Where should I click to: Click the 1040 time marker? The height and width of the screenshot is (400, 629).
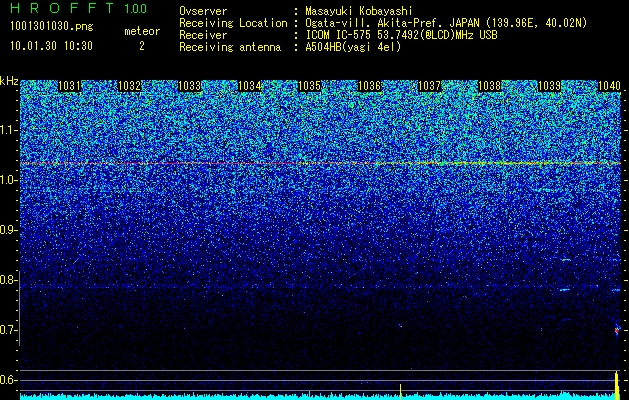click(609, 86)
